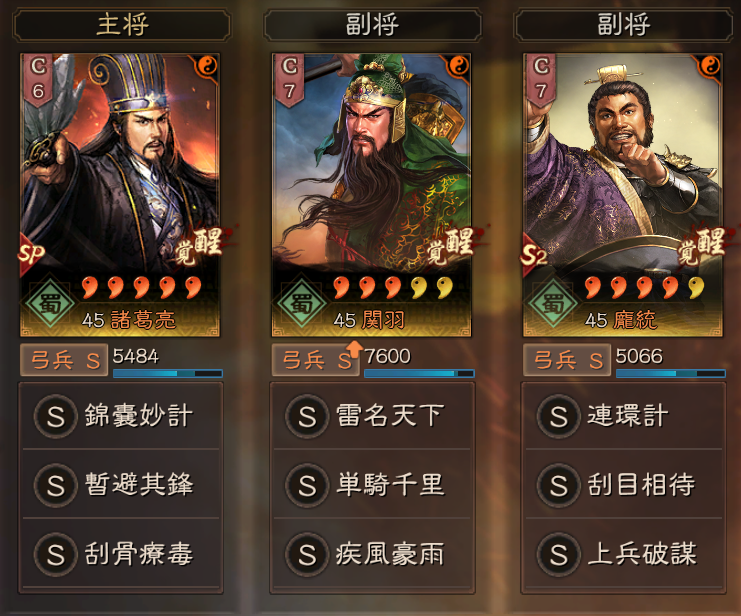
Task: Open the 雷名天下 skill
Action: click(x=372, y=416)
